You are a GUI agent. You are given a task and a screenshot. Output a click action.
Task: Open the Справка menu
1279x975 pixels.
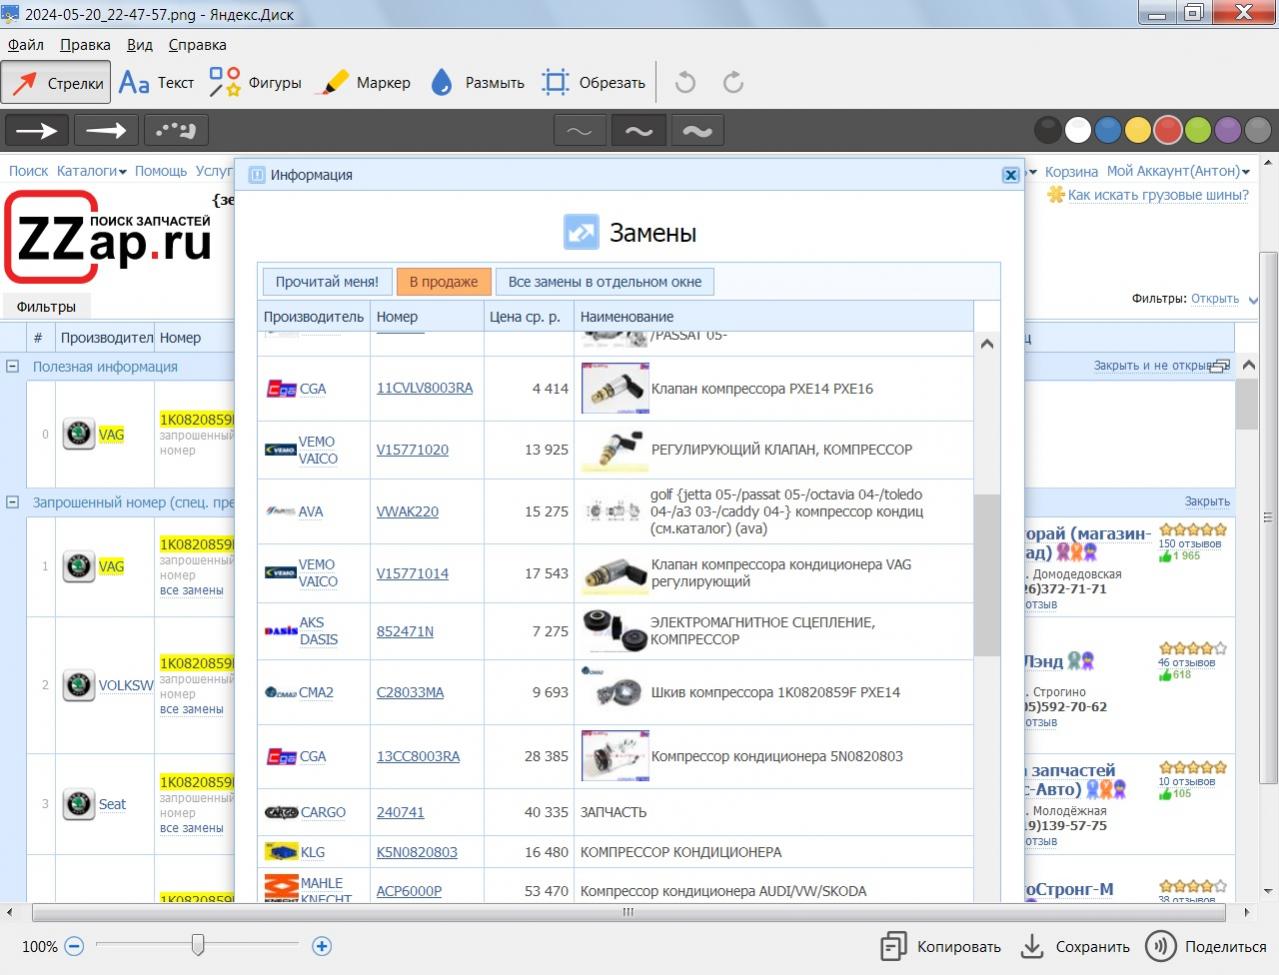click(197, 45)
